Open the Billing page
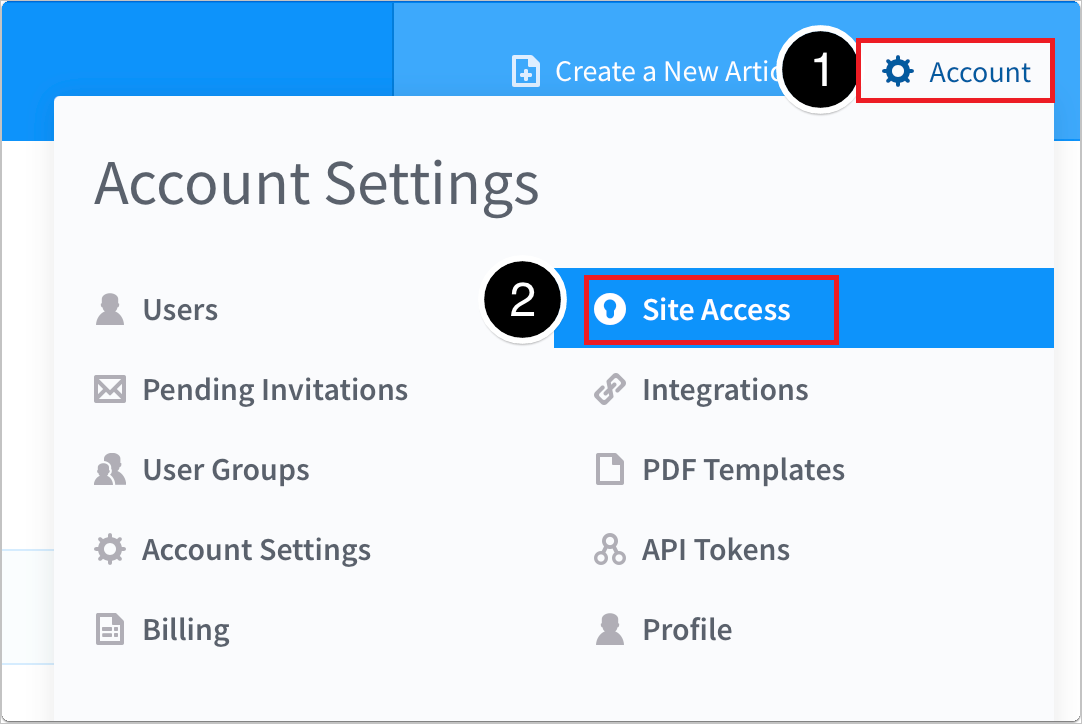This screenshot has width=1082, height=724. click(186, 630)
